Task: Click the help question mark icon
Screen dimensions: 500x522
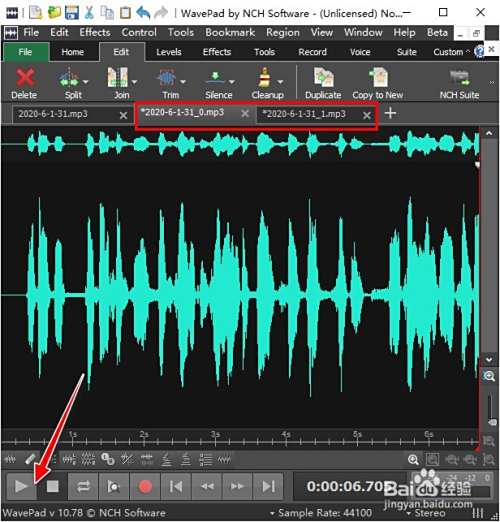Action: pos(479,51)
